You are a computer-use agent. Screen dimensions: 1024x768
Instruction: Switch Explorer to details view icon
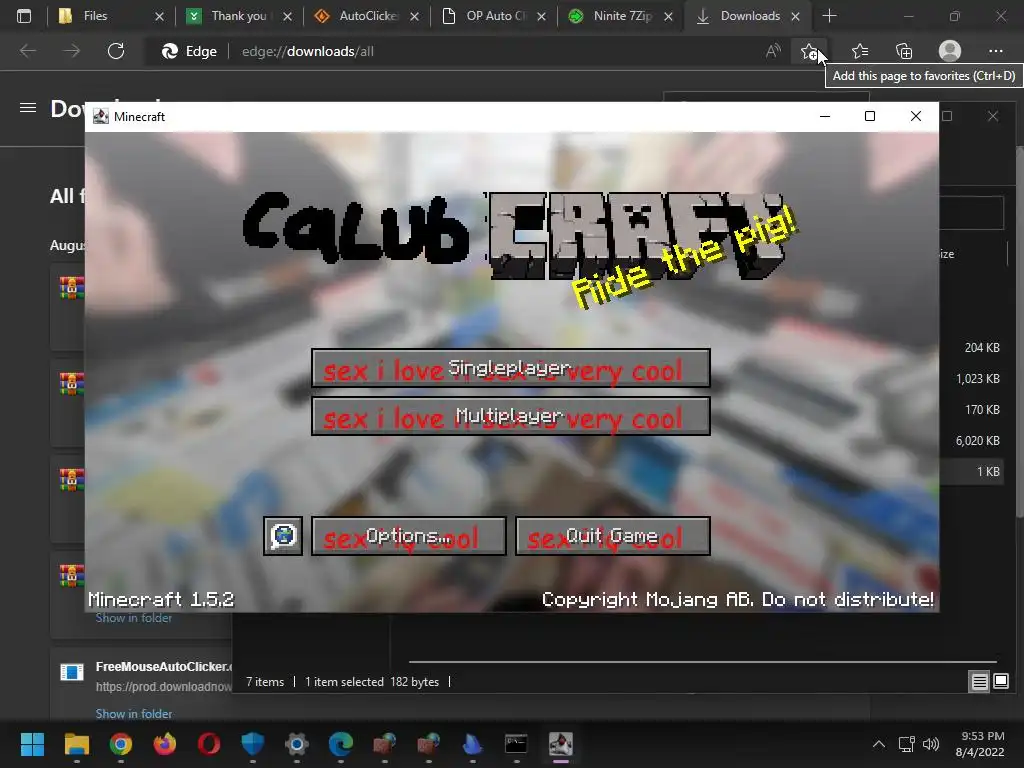tap(980, 682)
